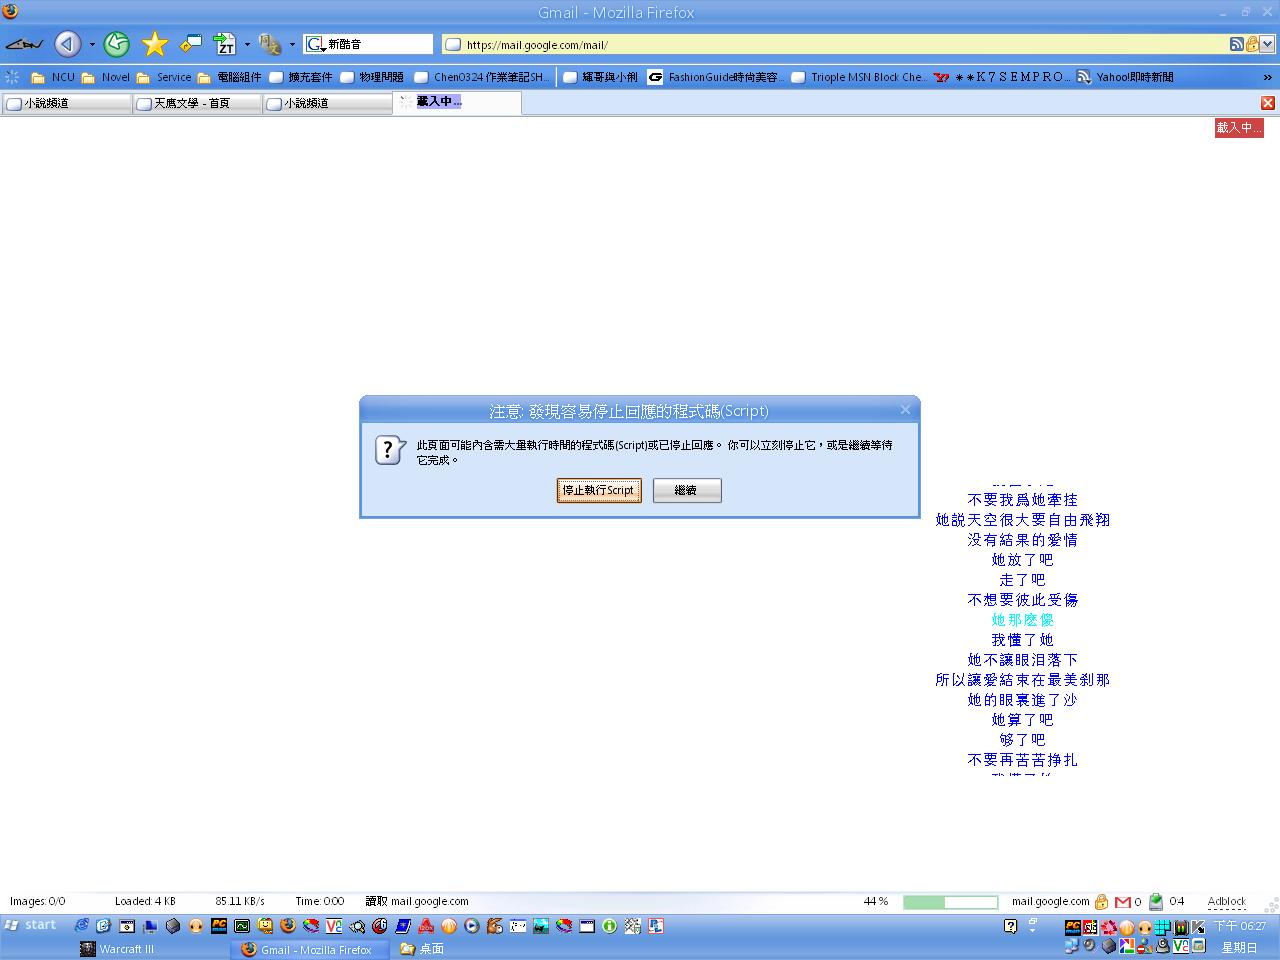Image resolution: width=1280 pixels, height=960 pixels.
Task: Open the ZT icon dropdown arrow
Action: [x=247, y=44]
